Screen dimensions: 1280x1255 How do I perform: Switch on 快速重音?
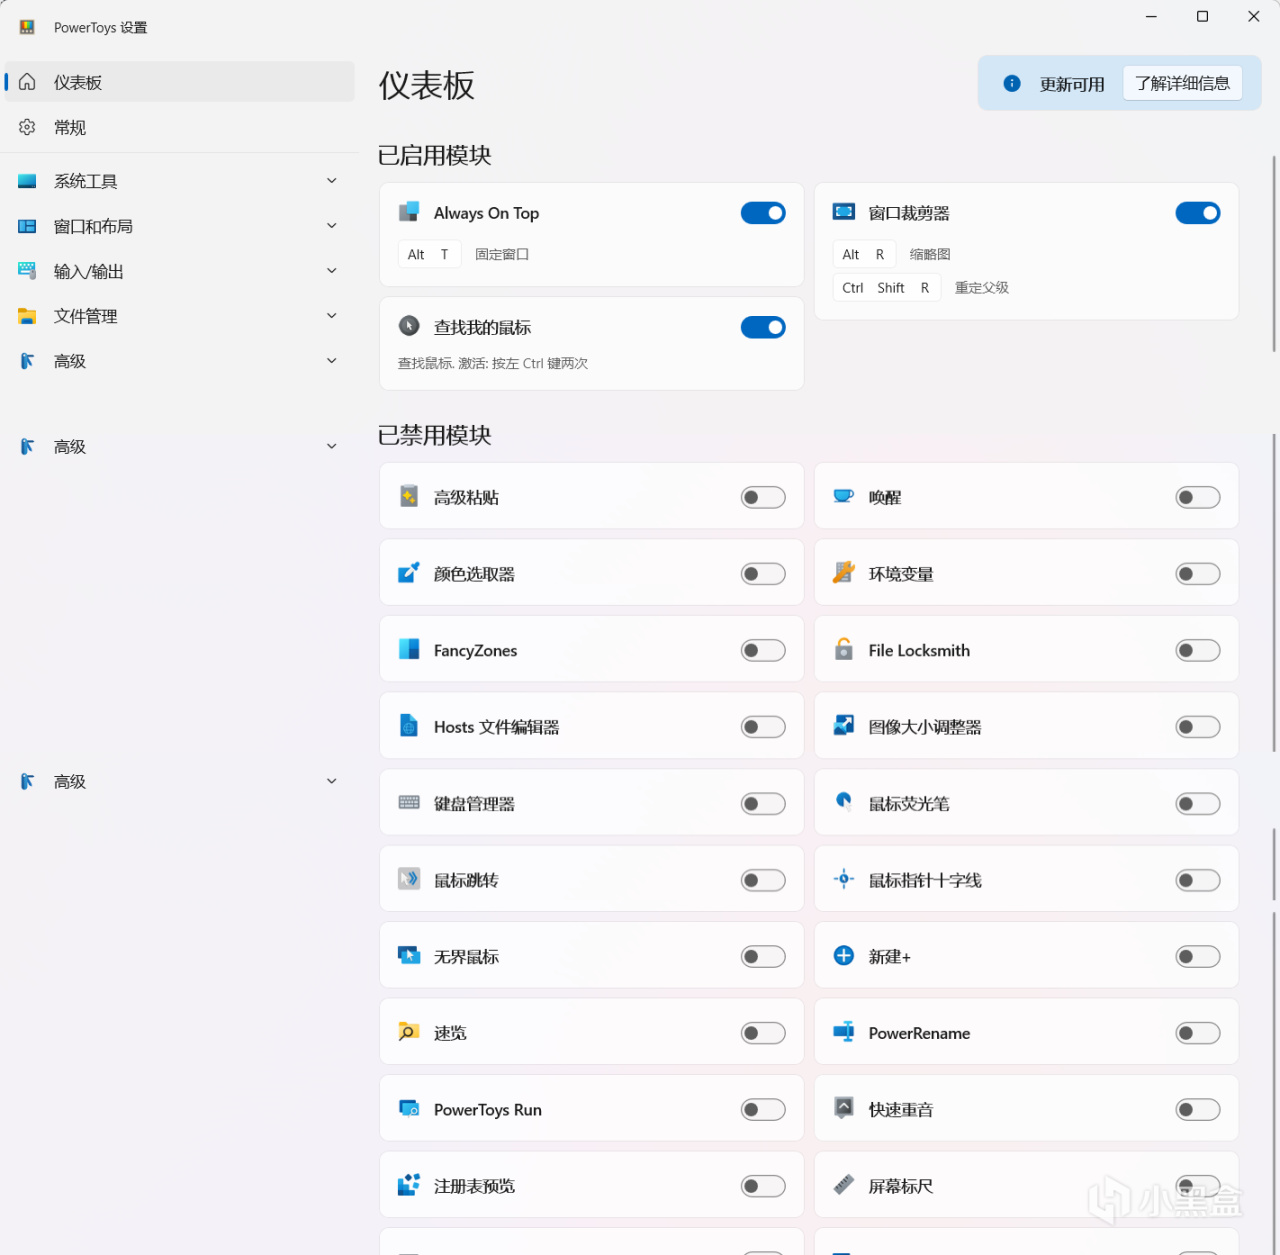1198,1109
